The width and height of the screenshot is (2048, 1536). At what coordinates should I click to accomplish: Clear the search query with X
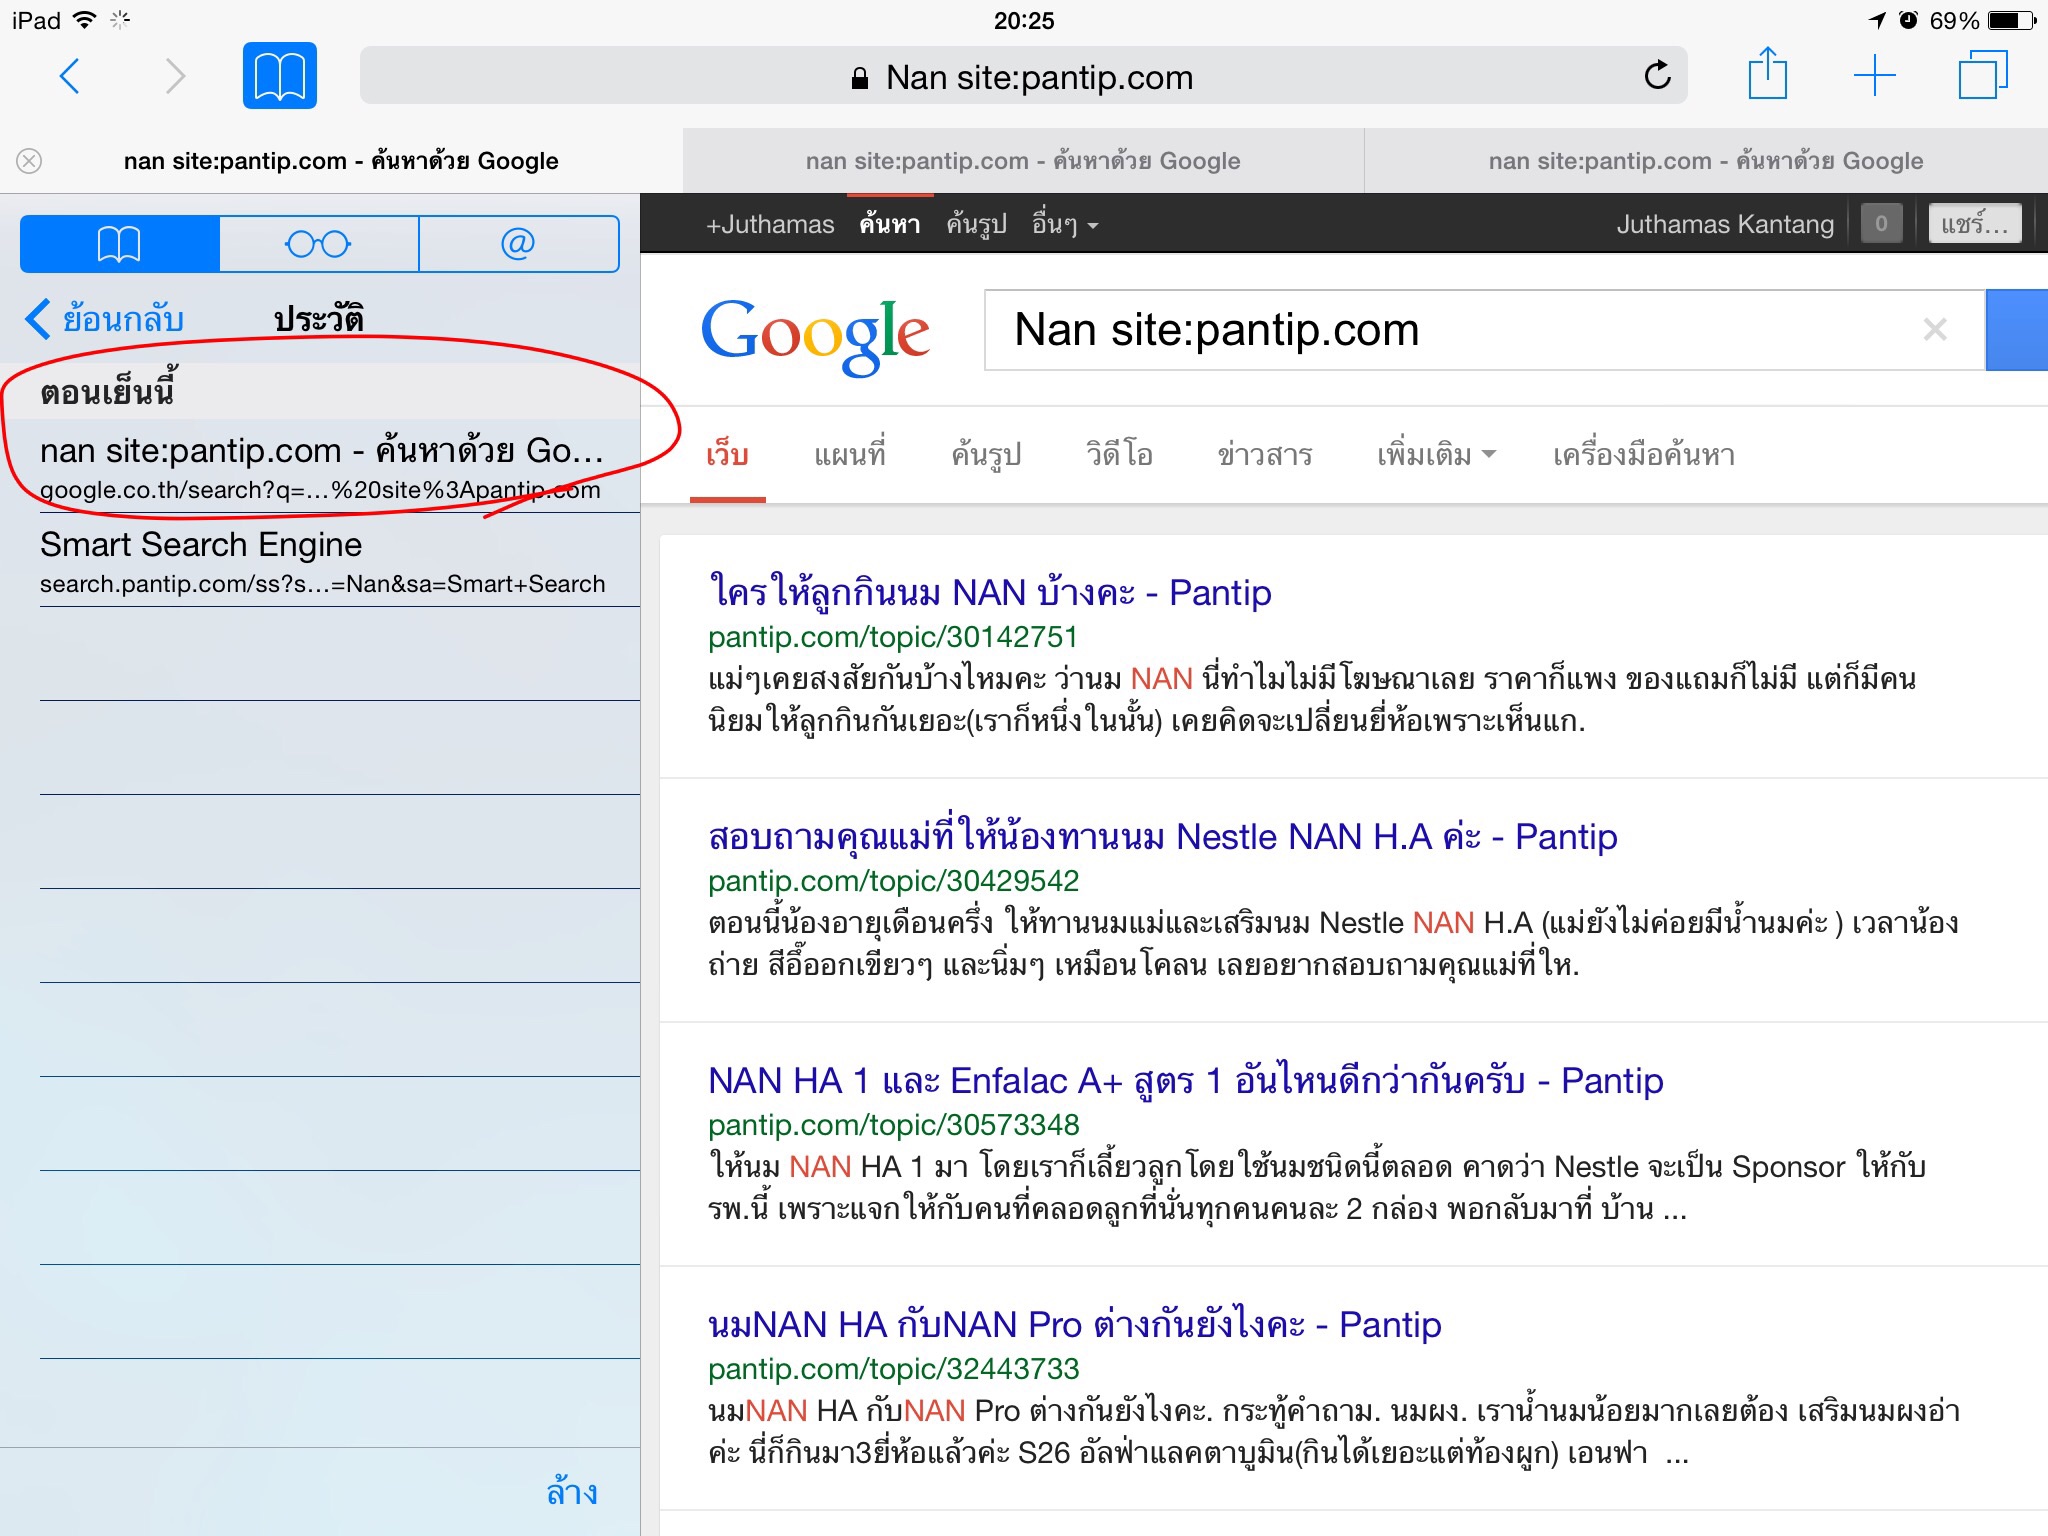pyautogui.click(x=1935, y=329)
